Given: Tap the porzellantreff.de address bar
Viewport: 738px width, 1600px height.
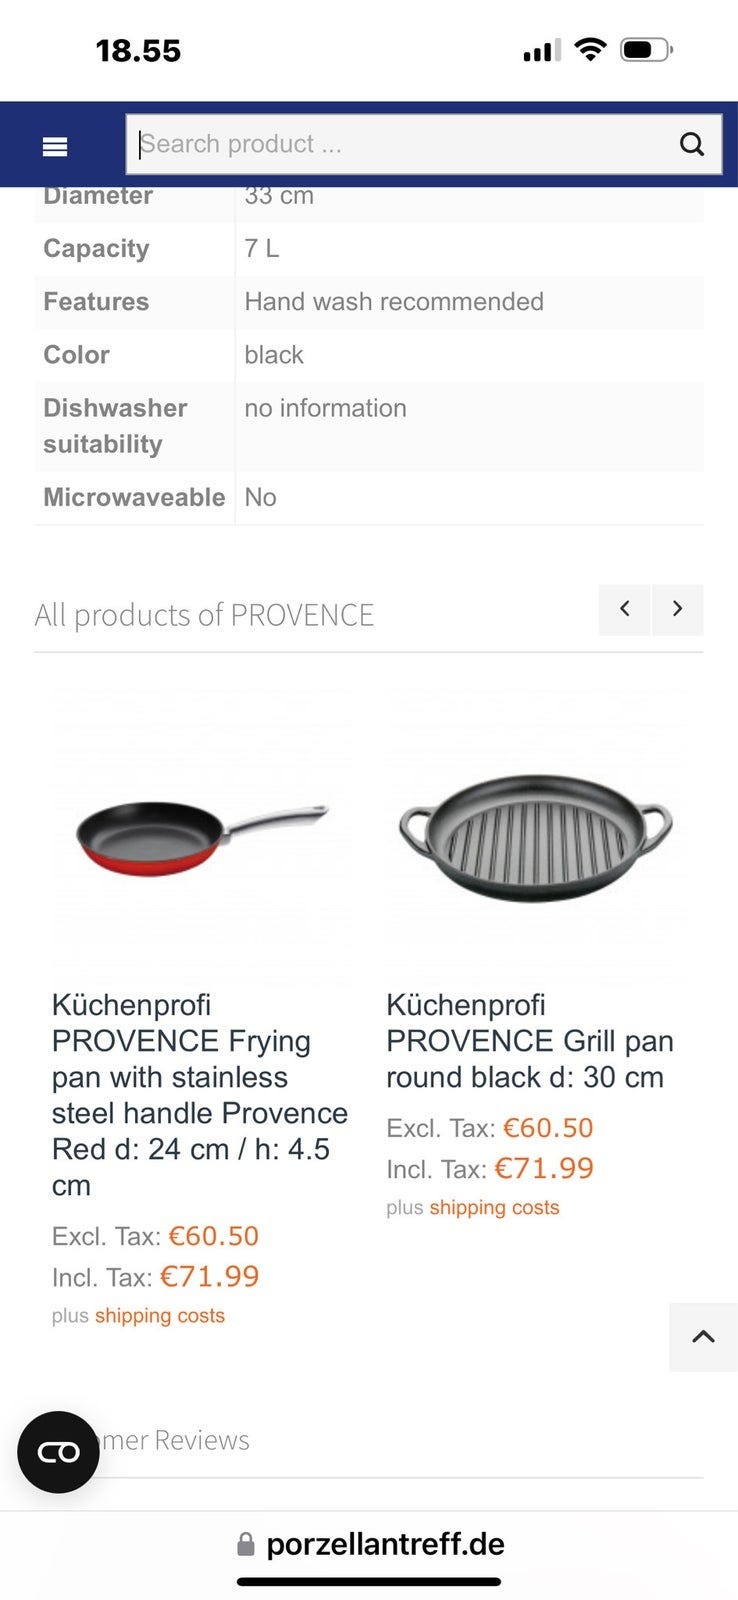Looking at the screenshot, I should [385, 1544].
